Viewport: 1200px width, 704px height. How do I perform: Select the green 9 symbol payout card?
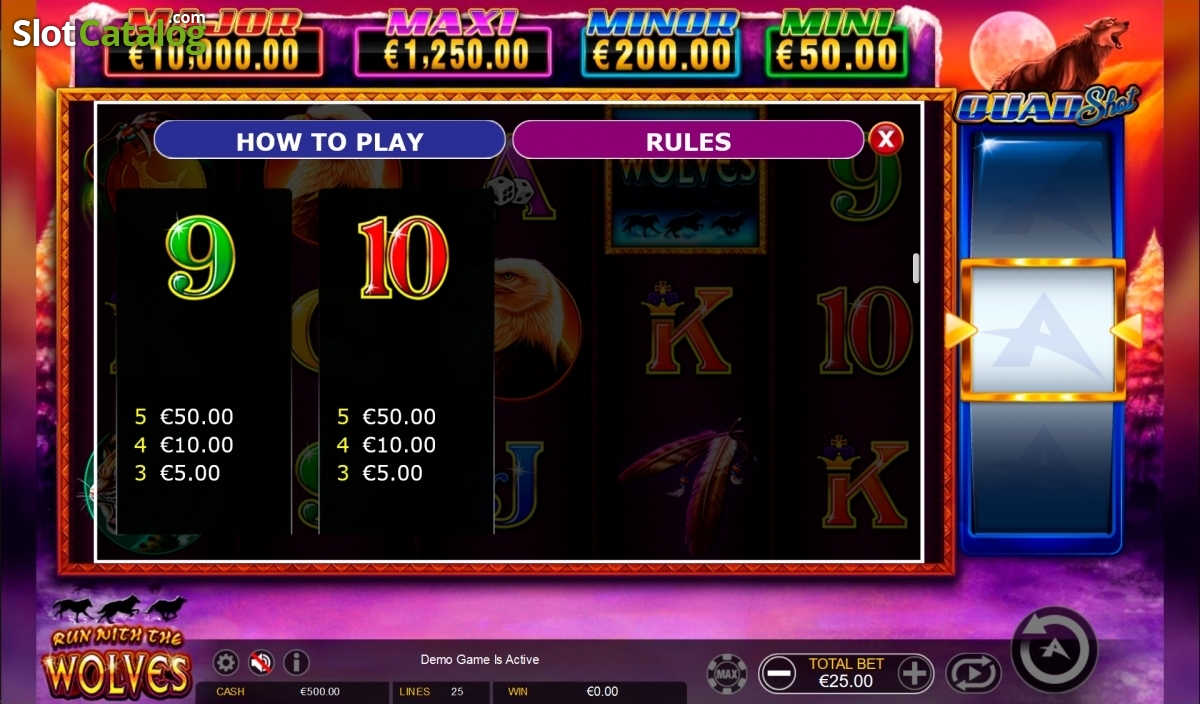204,361
